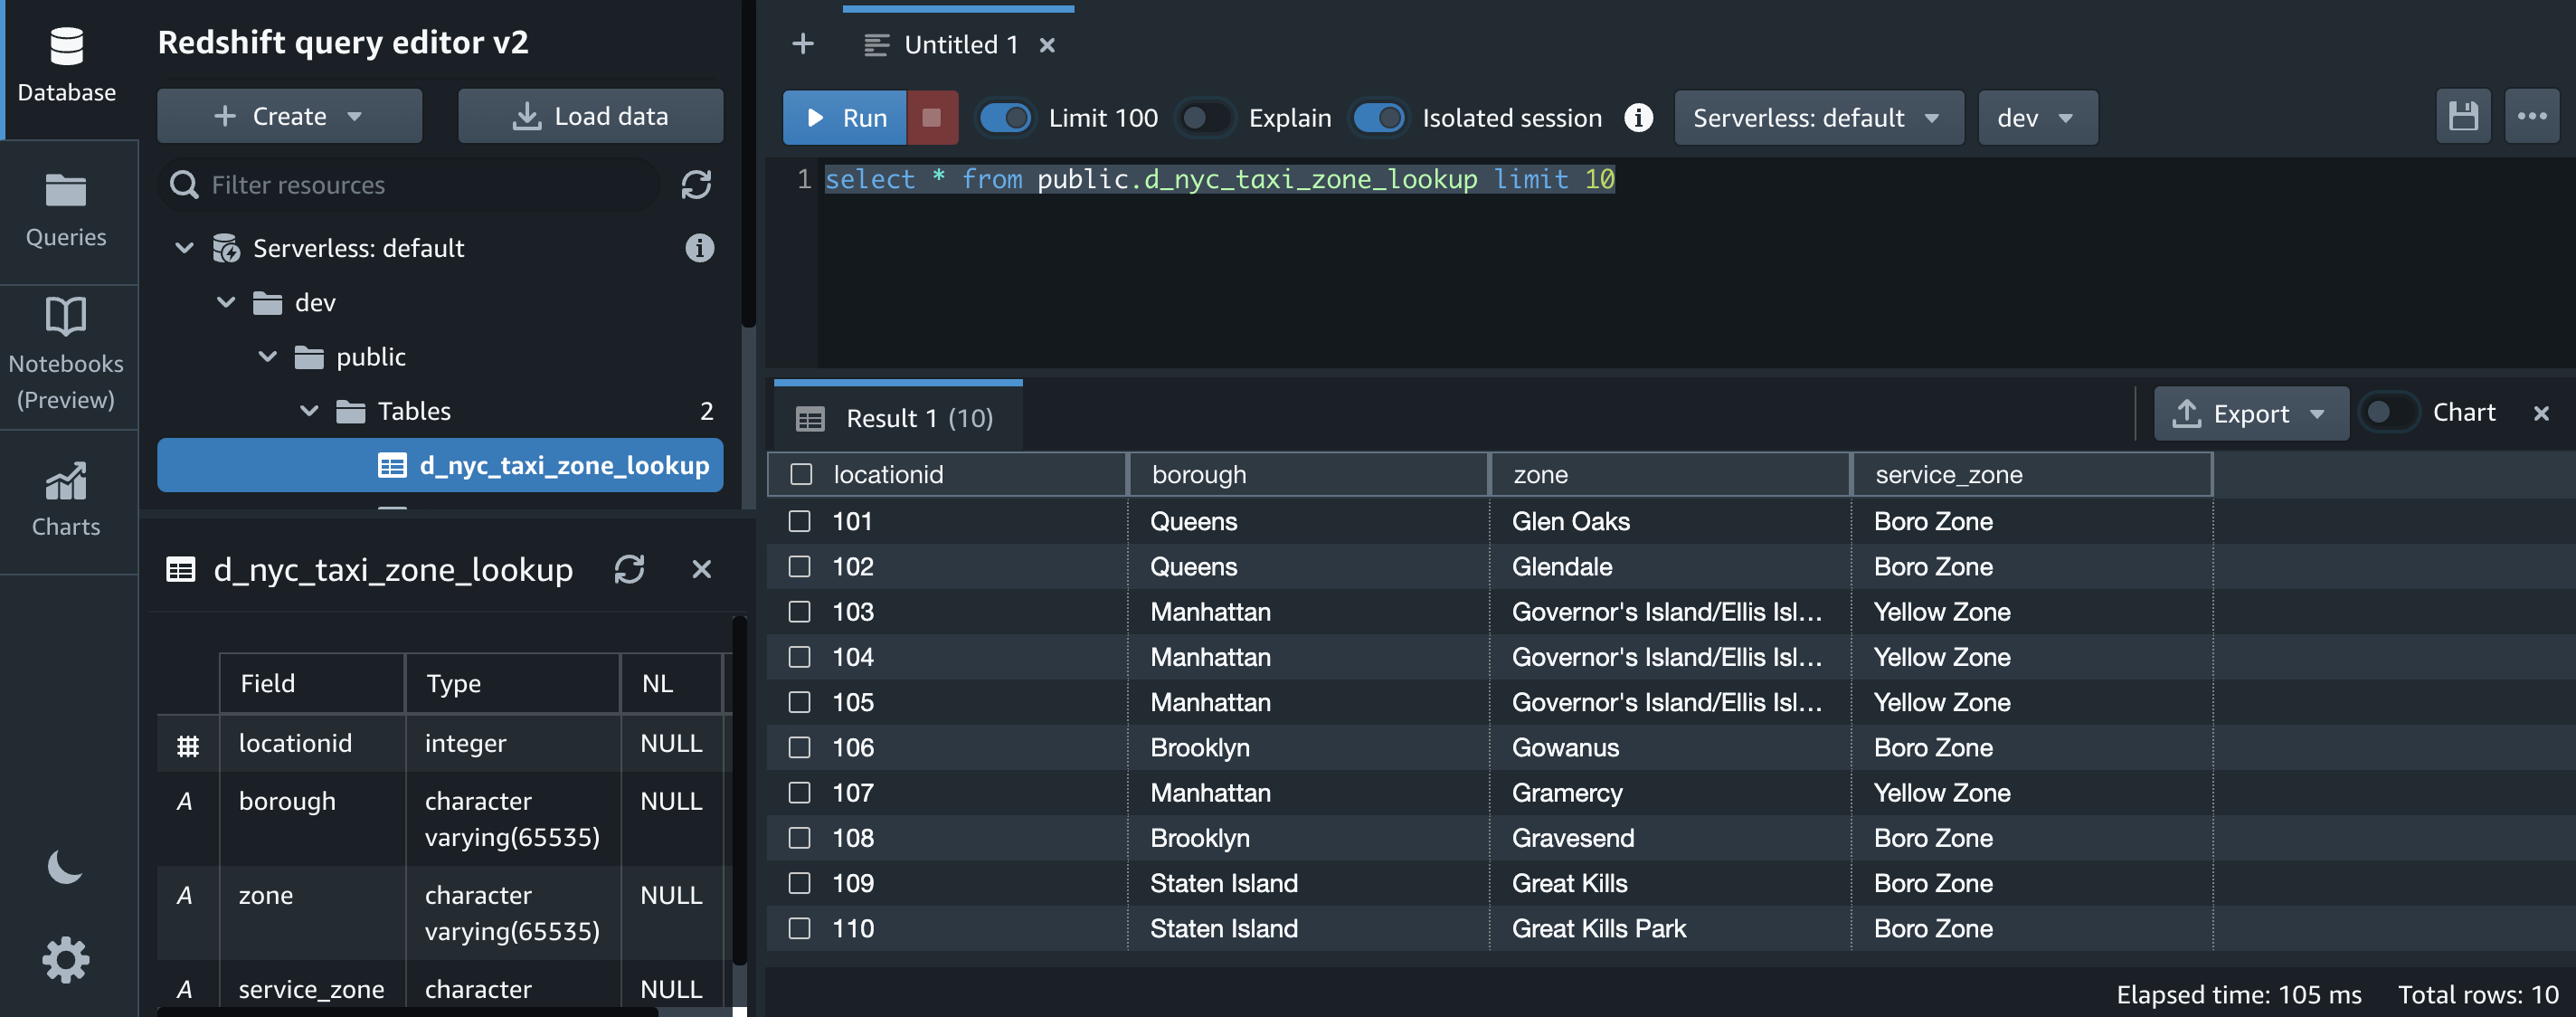Check the row 103 checkbox
2576x1017 pixels.
[x=799, y=611]
